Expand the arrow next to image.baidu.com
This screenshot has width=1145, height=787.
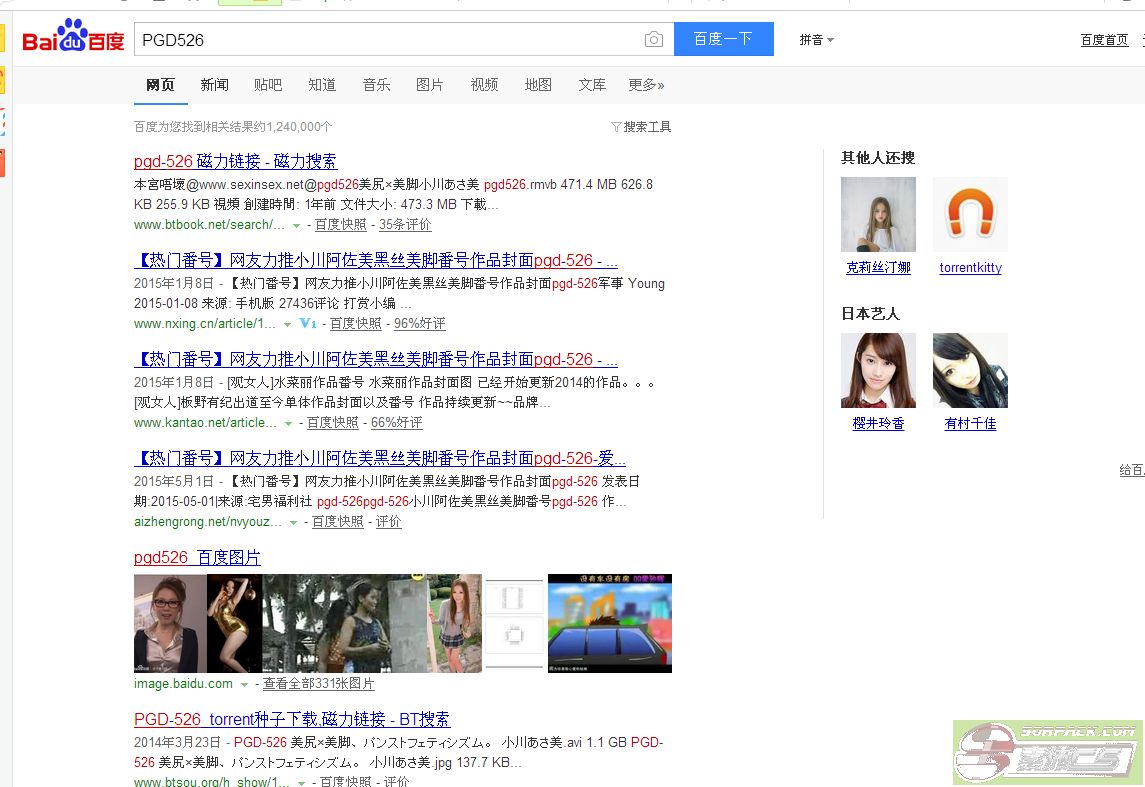pyautogui.click(x=245, y=685)
